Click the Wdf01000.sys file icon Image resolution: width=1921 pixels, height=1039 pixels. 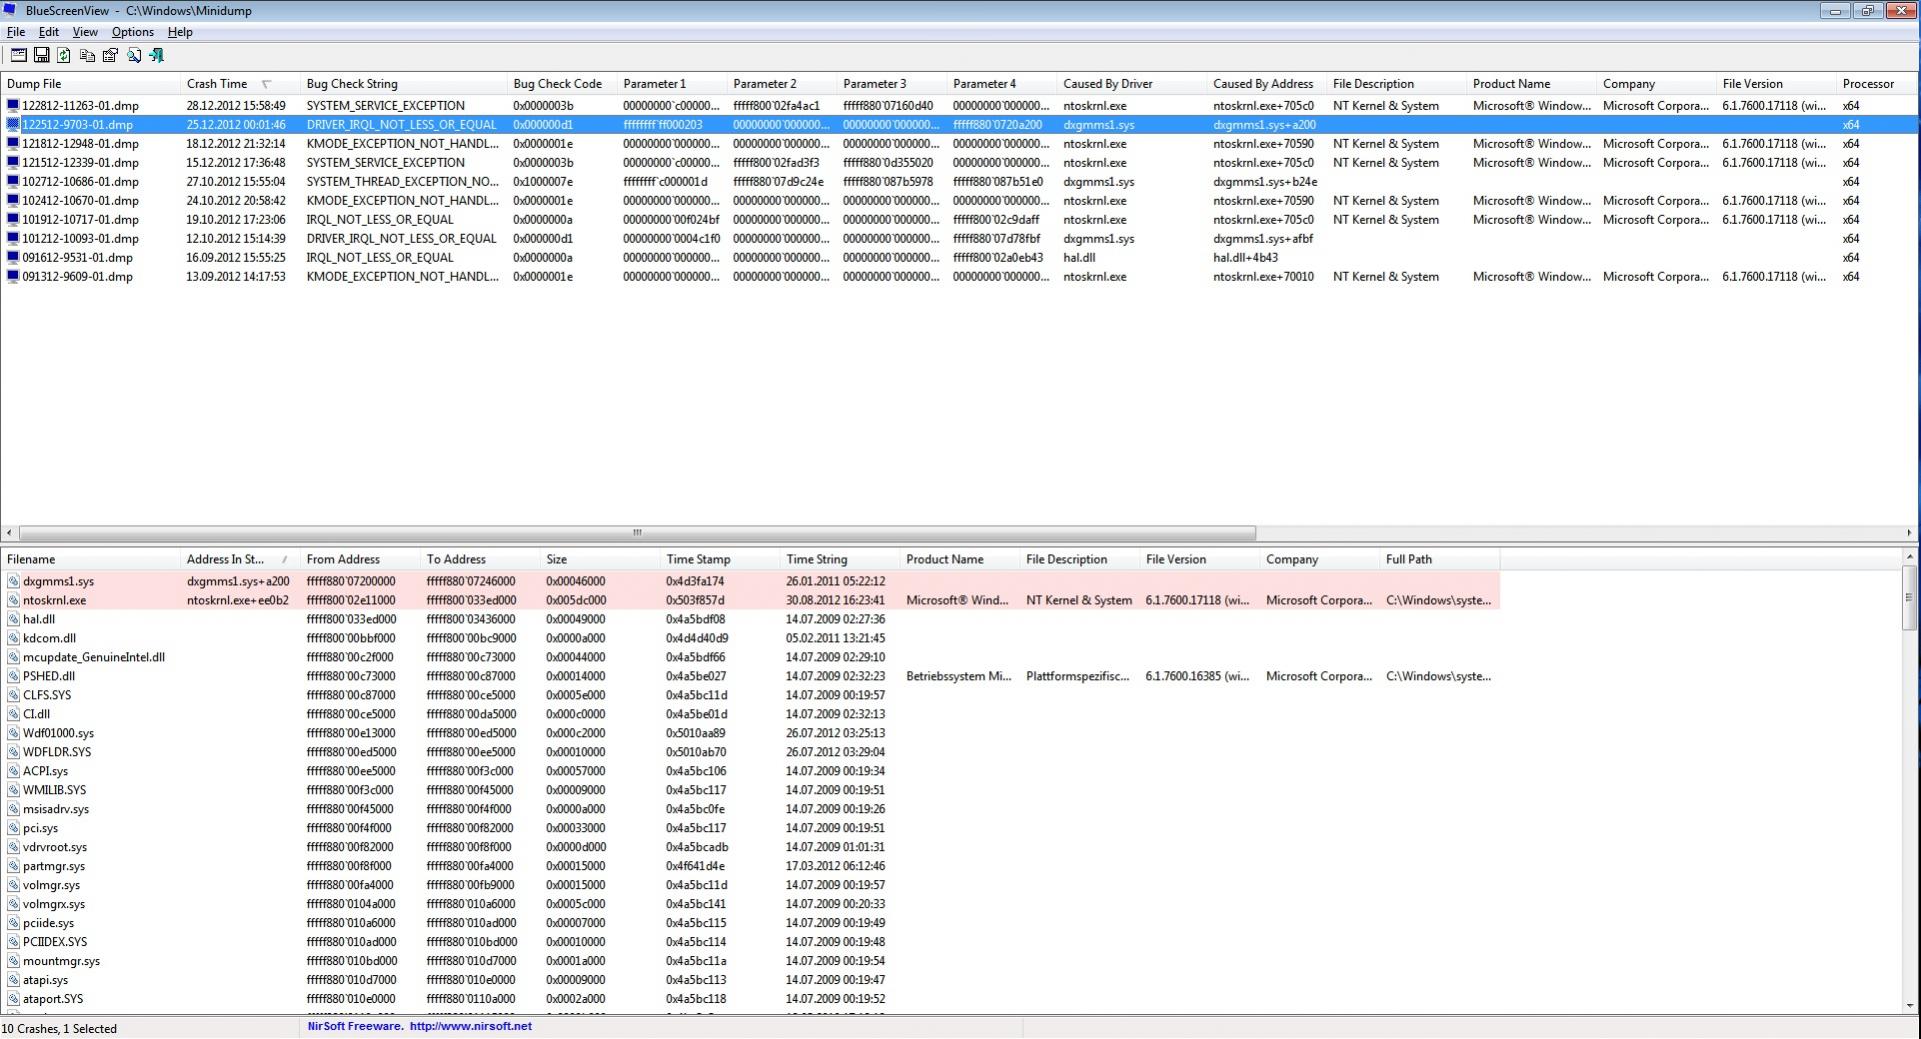13,734
